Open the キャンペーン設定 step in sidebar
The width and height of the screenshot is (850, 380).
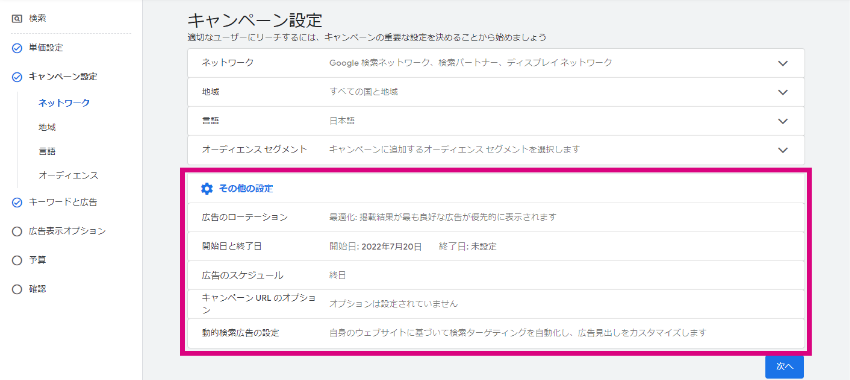pyautogui.click(x=63, y=77)
